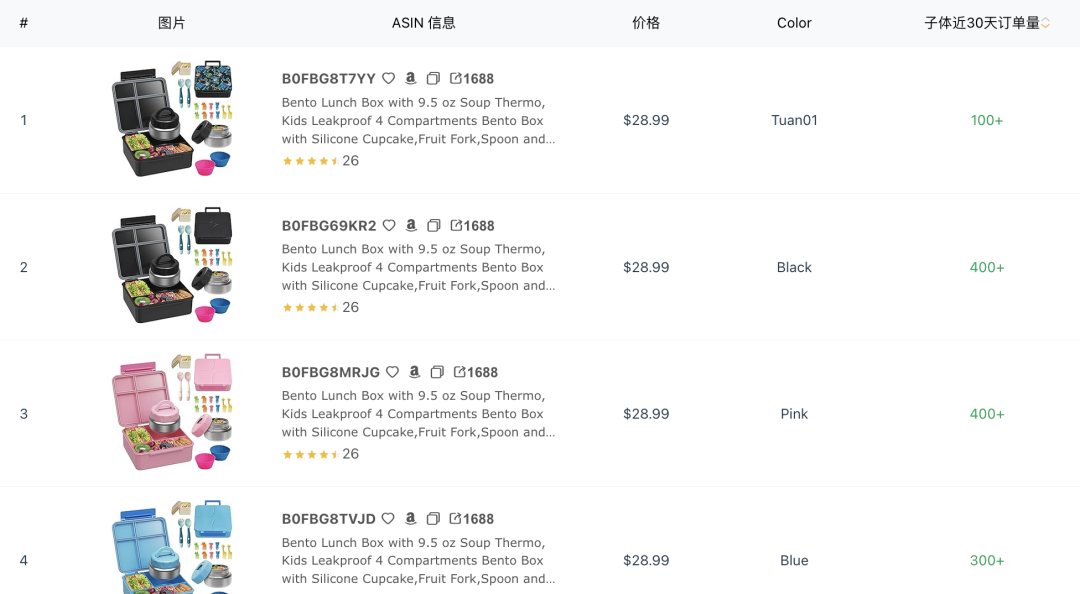Copy the ASIN B0FBG69KR2
This screenshot has width=1080, height=594.
433,225
